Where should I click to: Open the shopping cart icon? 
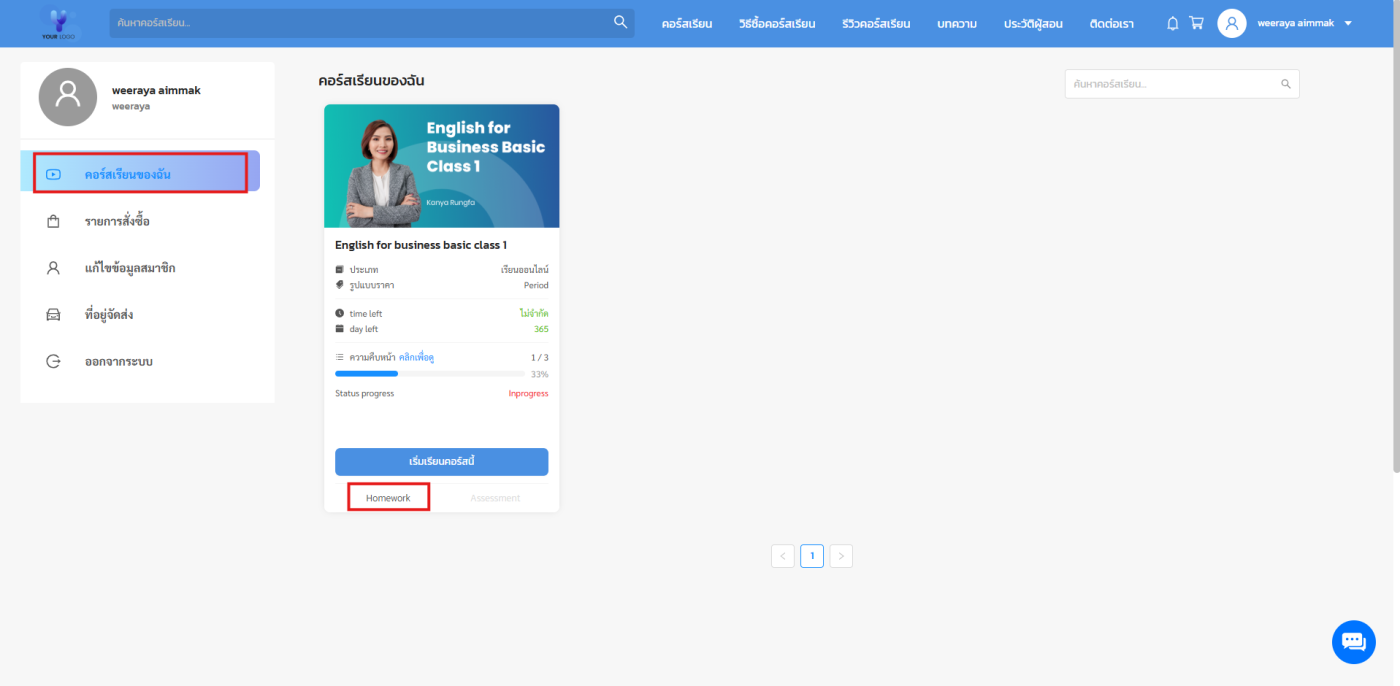click(1196, 23)
